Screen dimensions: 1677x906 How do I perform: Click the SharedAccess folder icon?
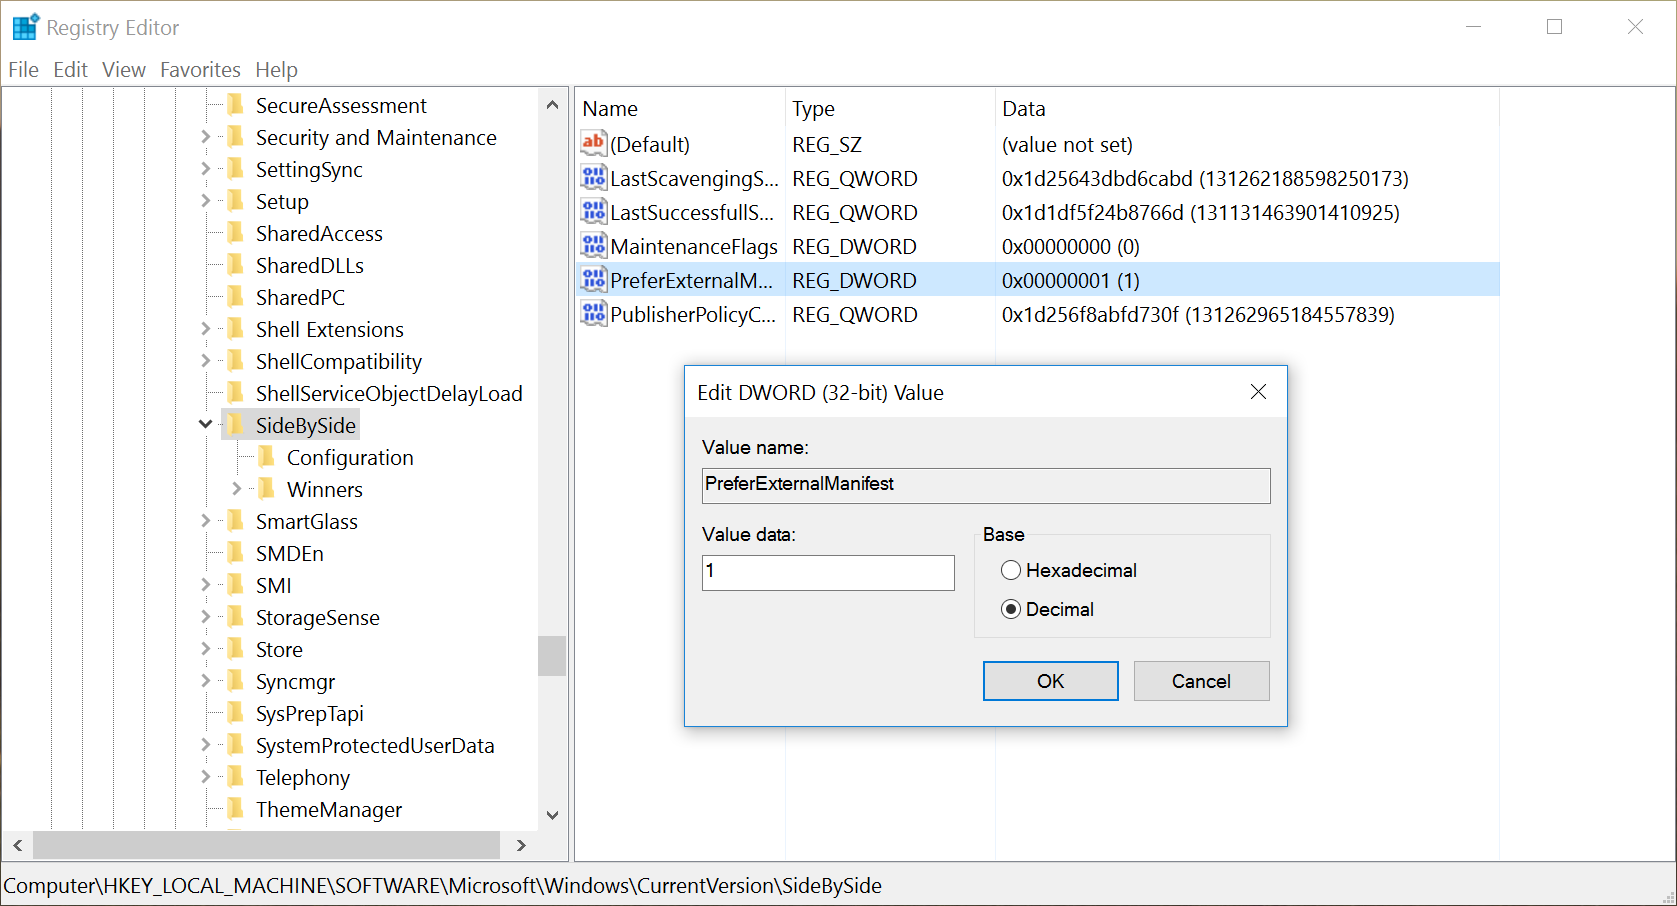(236, 233)
